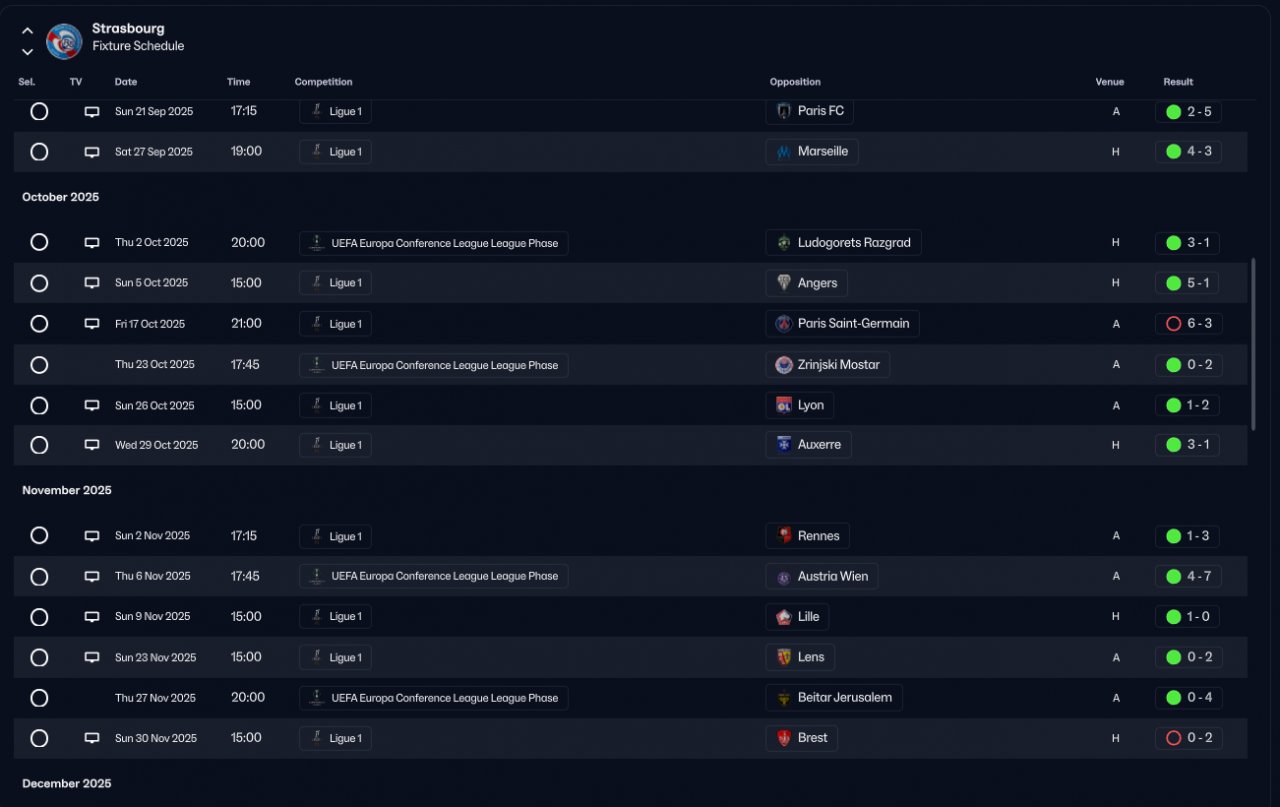Open the 6 - 3 result against PSG
This screenshot has height=807, width=1280.
point(1188,324)
